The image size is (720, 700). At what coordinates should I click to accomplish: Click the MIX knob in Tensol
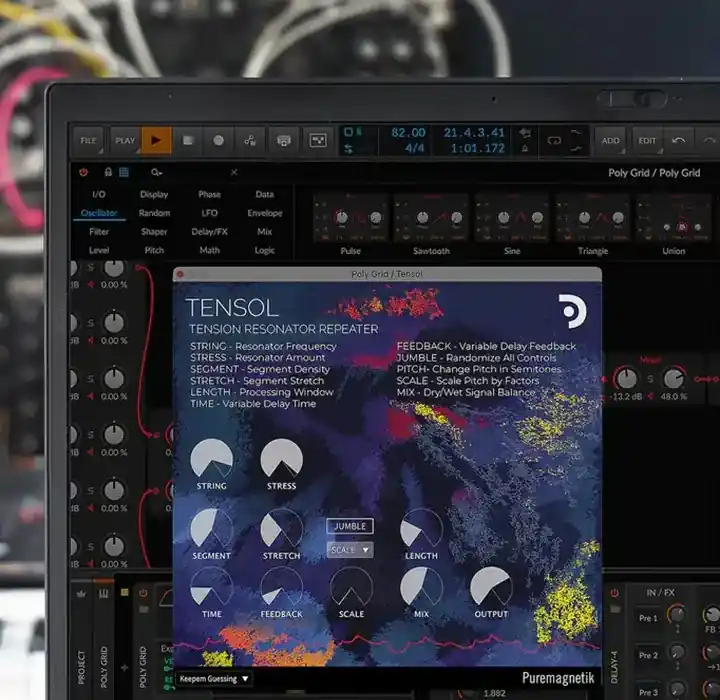pyautogui.click(x=421, y=587)
